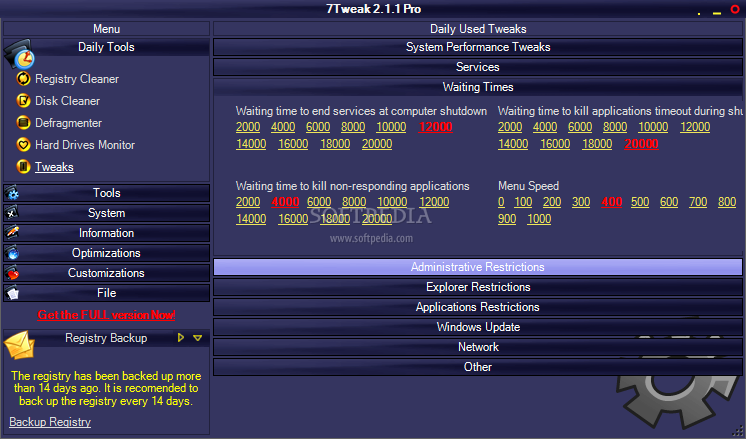746x439 pixels.
Task: Open Applications Restrictions category
Action: [478, 307]
